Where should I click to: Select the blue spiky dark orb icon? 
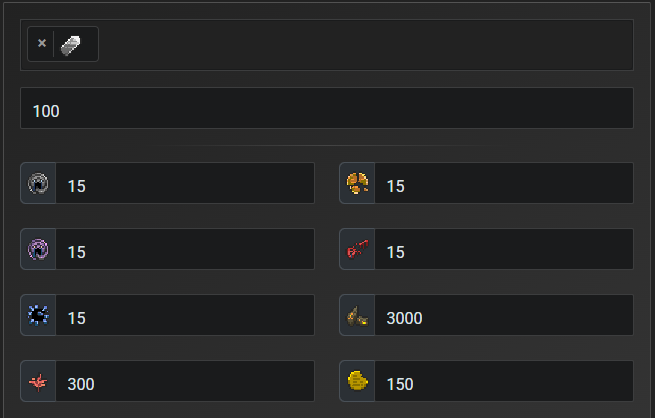(38, 316)
